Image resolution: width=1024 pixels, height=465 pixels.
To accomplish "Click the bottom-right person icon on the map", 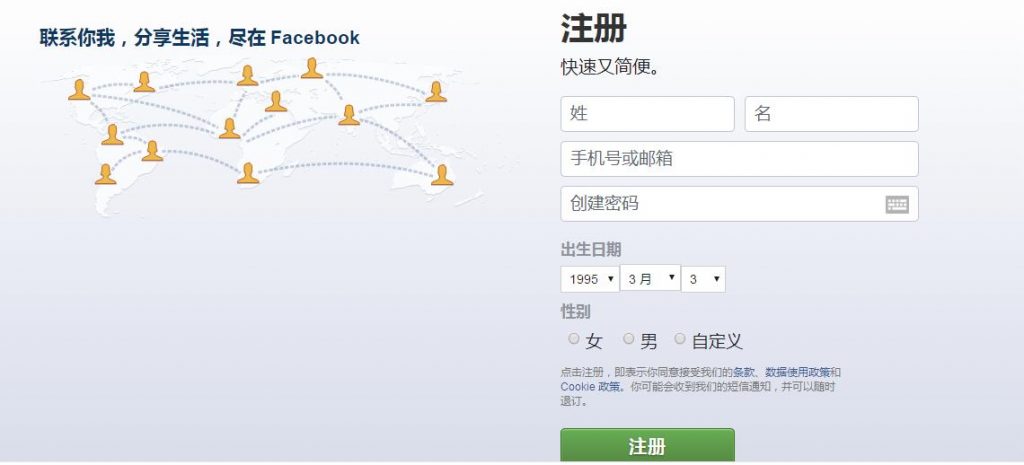I will (x=442, y=176).
